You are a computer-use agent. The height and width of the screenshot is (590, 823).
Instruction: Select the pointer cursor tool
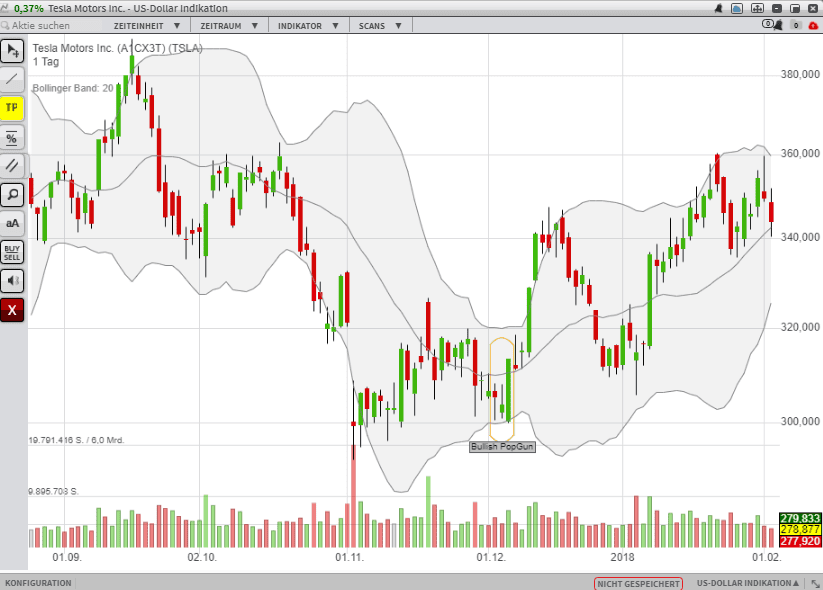click(12, 49)
